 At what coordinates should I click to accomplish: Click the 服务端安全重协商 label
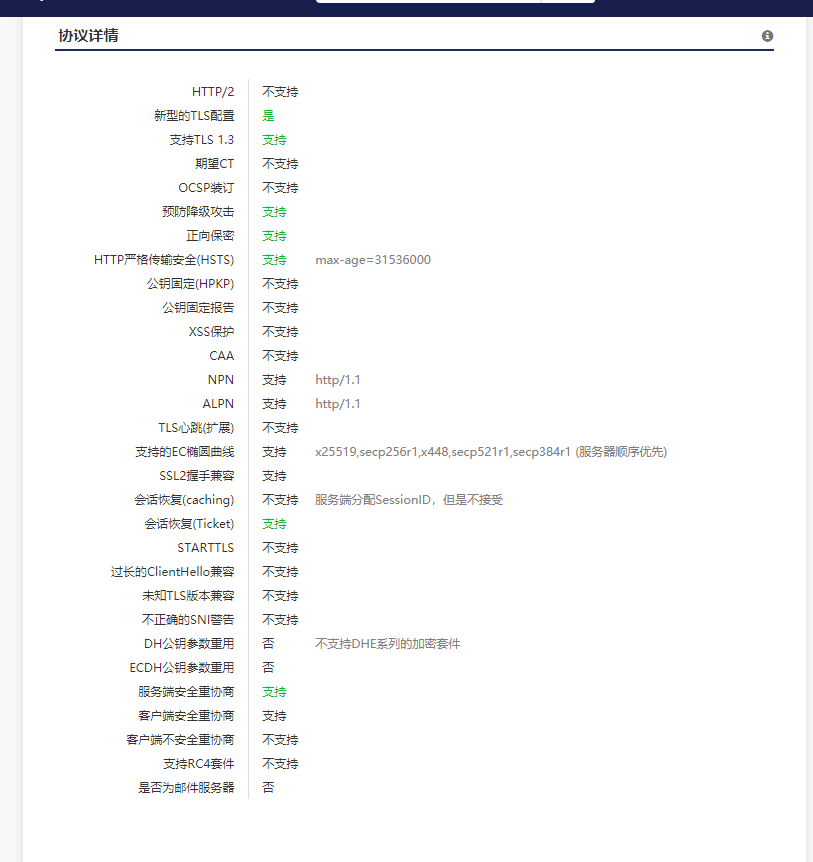point(186,692)
